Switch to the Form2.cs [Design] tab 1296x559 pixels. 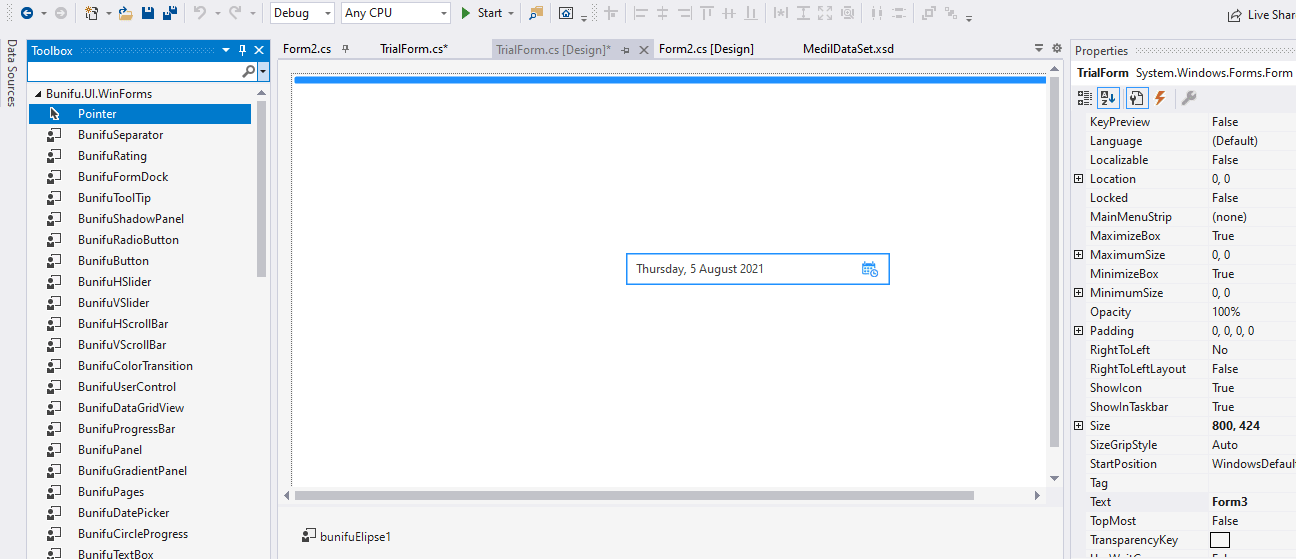[706, 49]
